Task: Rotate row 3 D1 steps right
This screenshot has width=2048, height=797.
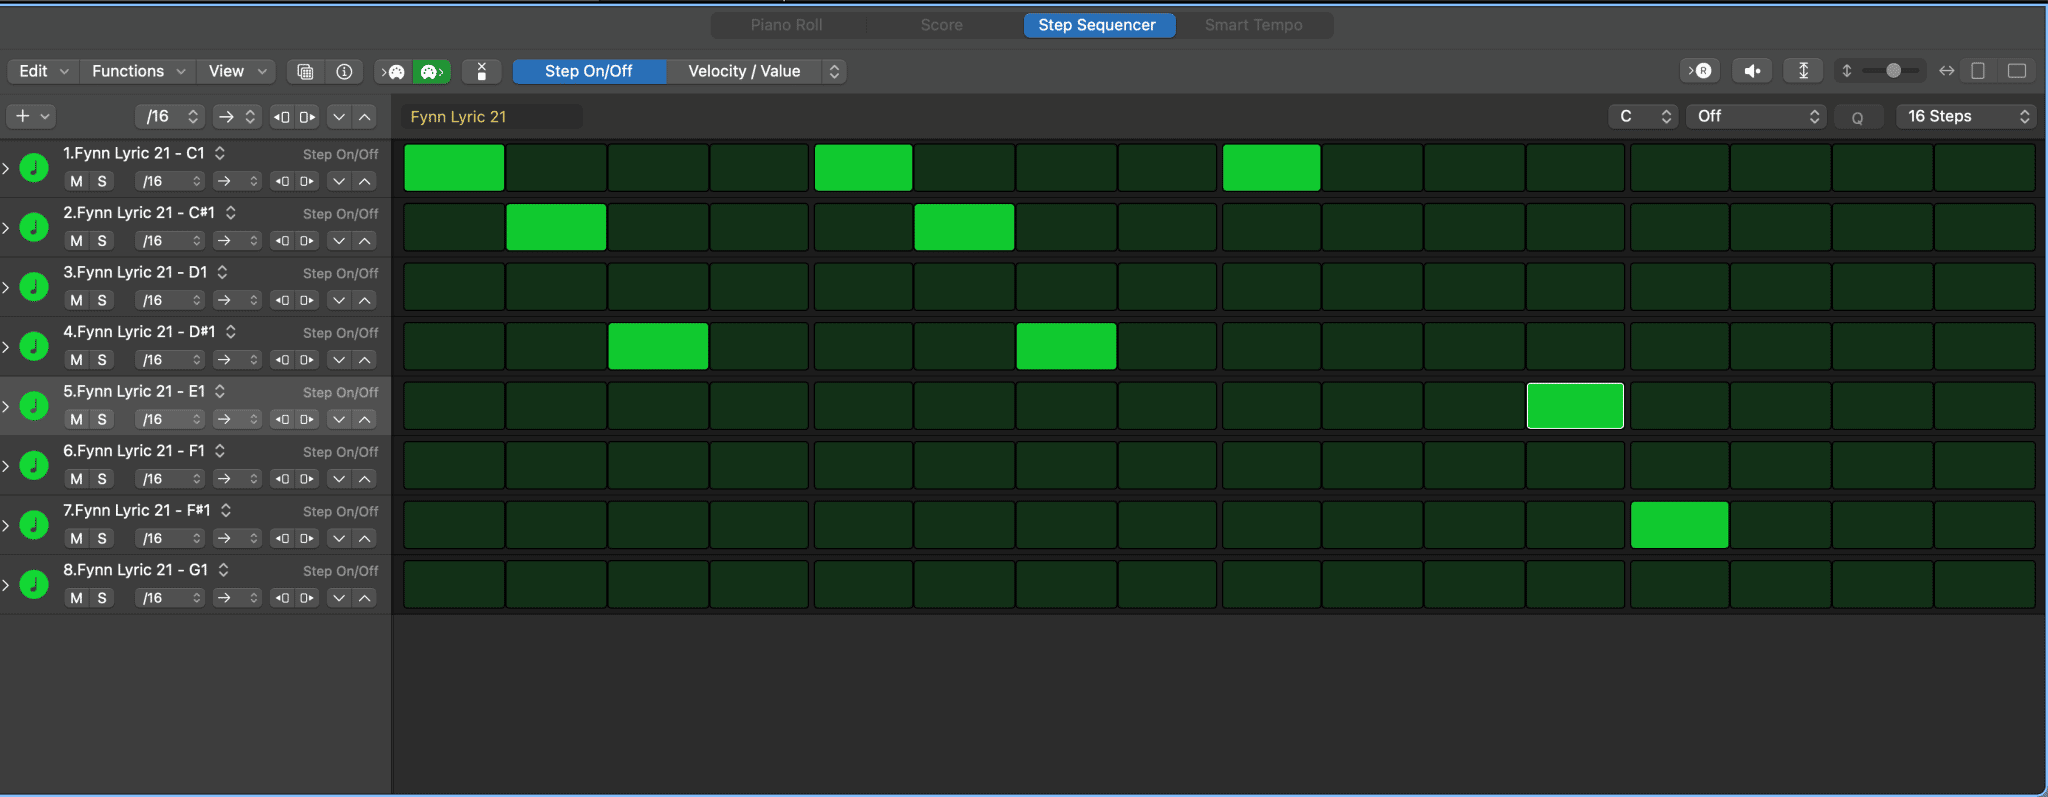Action: click(307, 300)
